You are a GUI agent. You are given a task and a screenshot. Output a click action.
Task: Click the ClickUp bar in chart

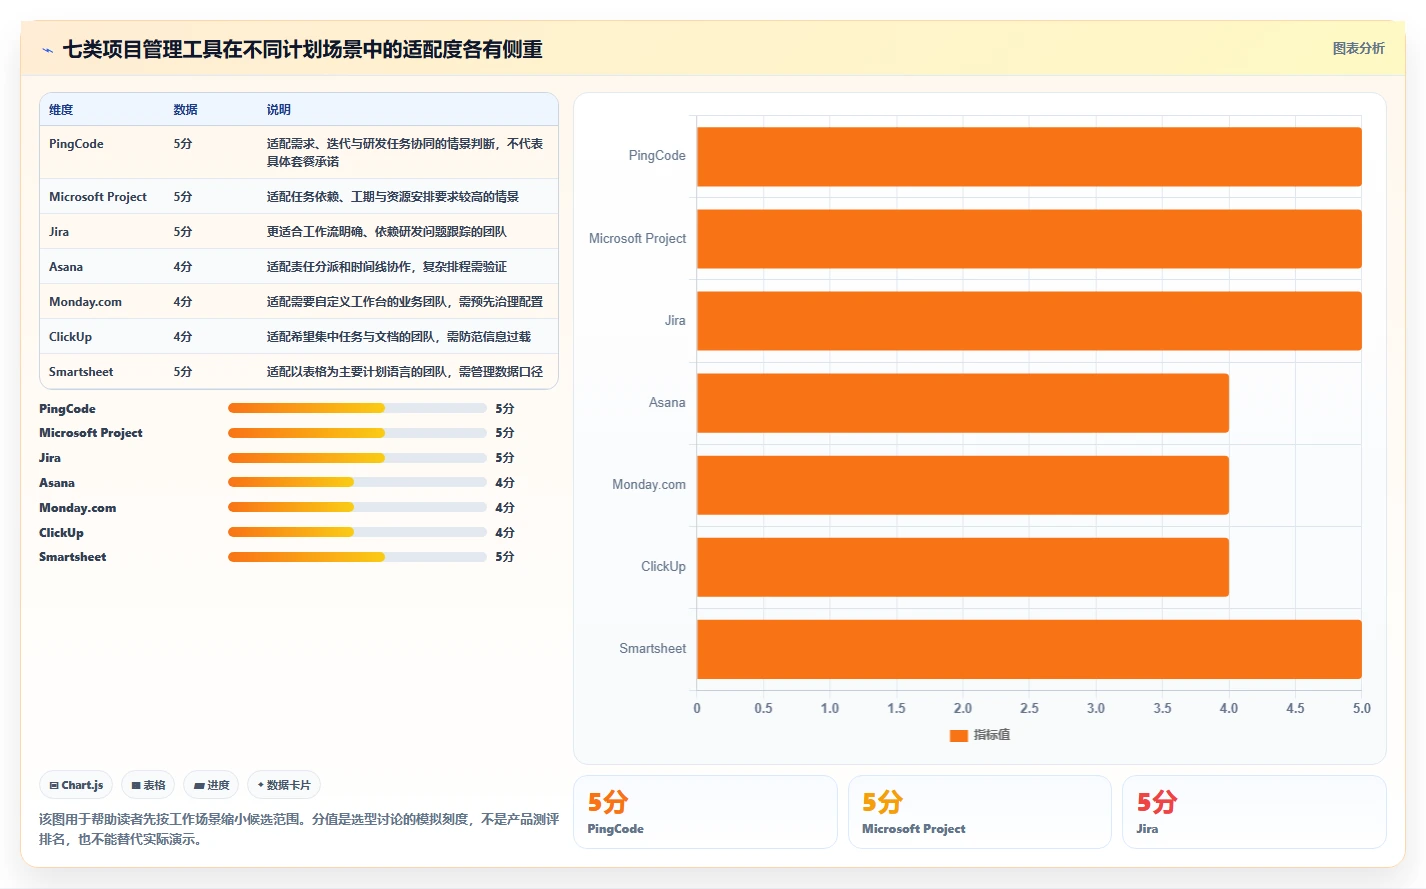(x=963, y=567)
